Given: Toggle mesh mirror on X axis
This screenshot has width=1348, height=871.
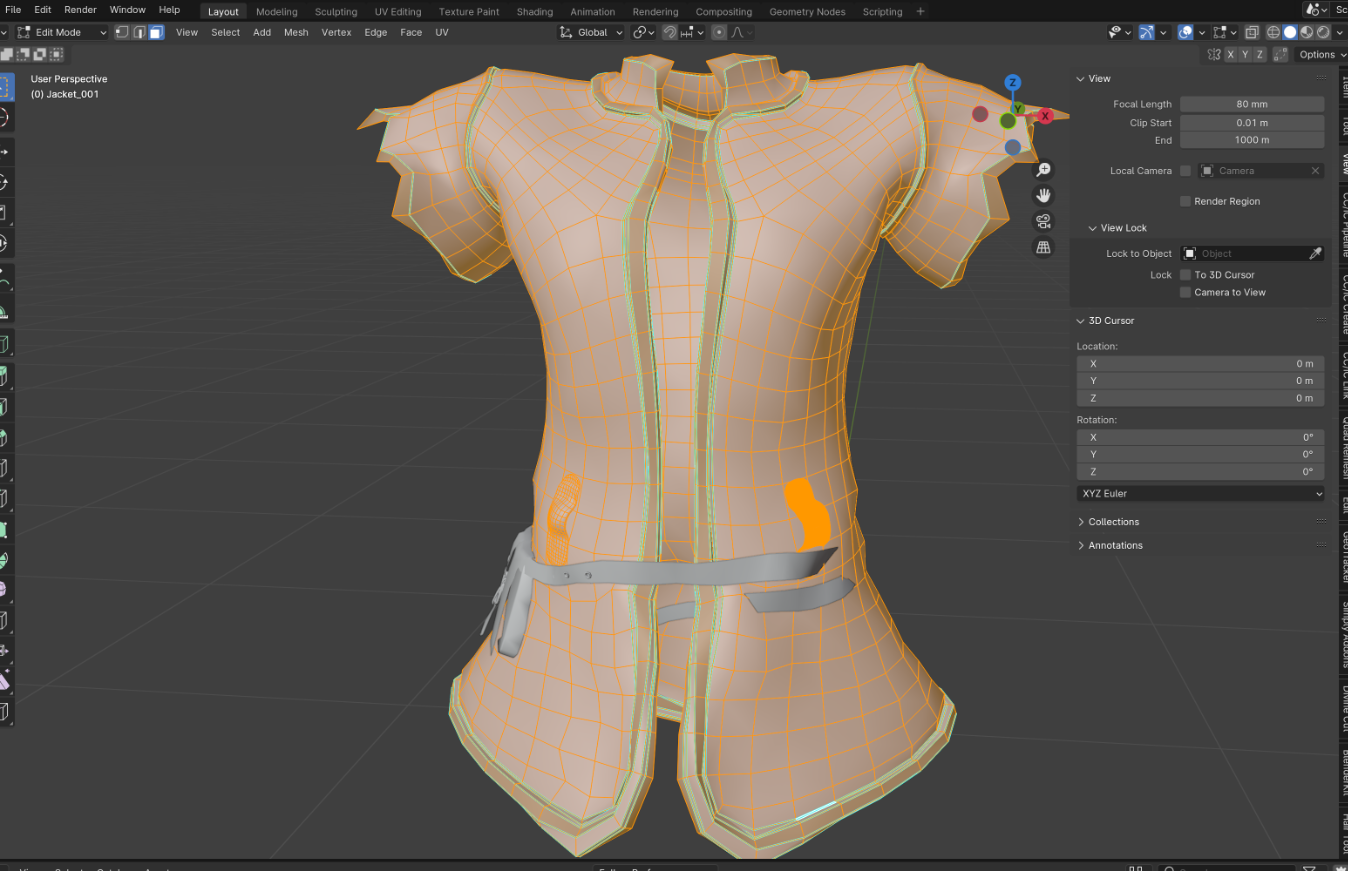Looking at the screenshot, I should click(x=1231, y=54).
